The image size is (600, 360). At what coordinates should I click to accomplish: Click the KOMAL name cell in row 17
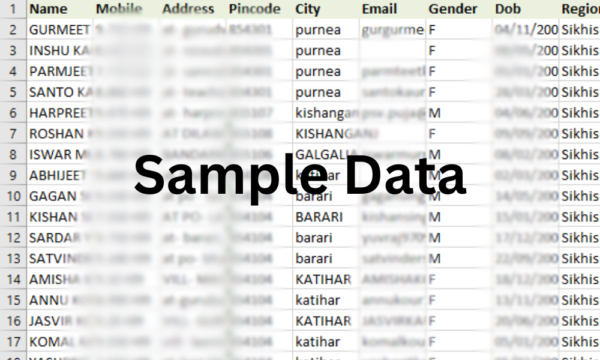tap(60, 341)
